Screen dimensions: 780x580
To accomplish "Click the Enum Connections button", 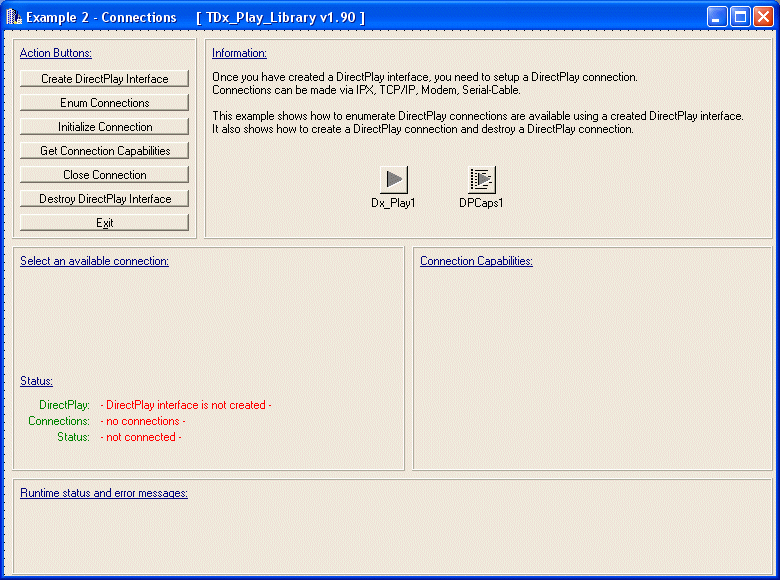I will pyautogui.click(x=104, y=102).
